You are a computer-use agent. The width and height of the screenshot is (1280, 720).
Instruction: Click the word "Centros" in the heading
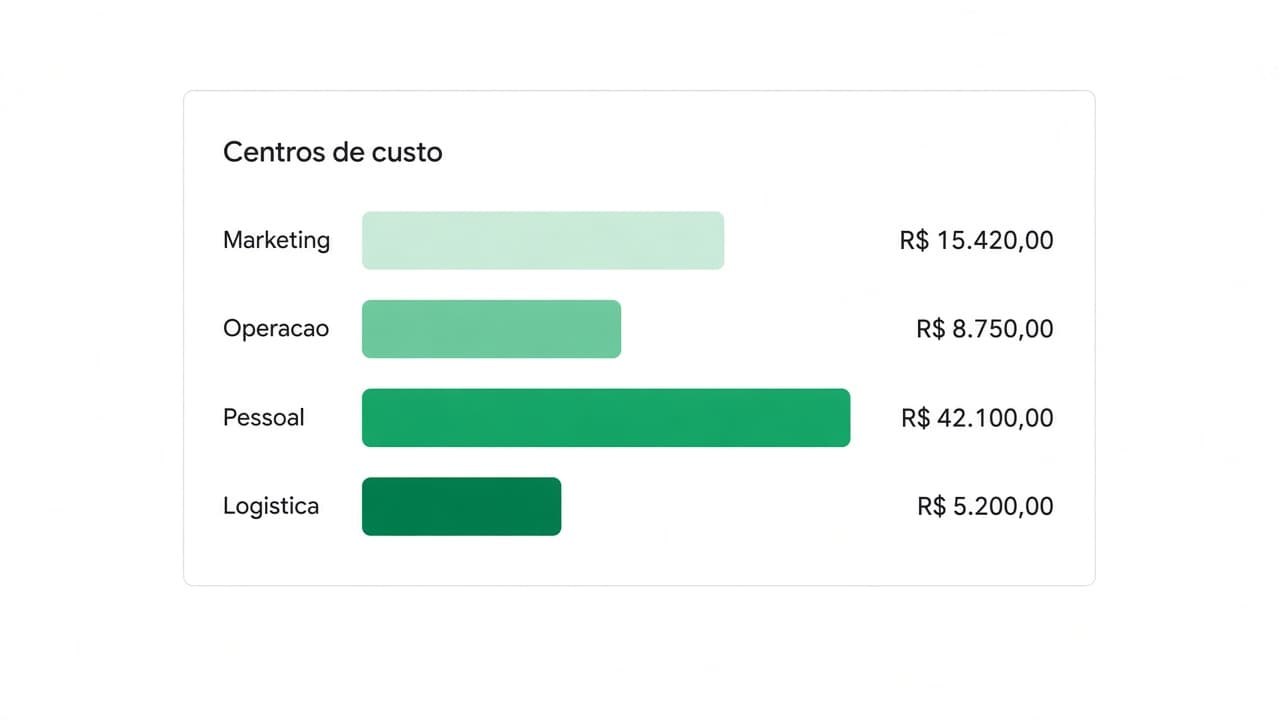coord(272,152)
